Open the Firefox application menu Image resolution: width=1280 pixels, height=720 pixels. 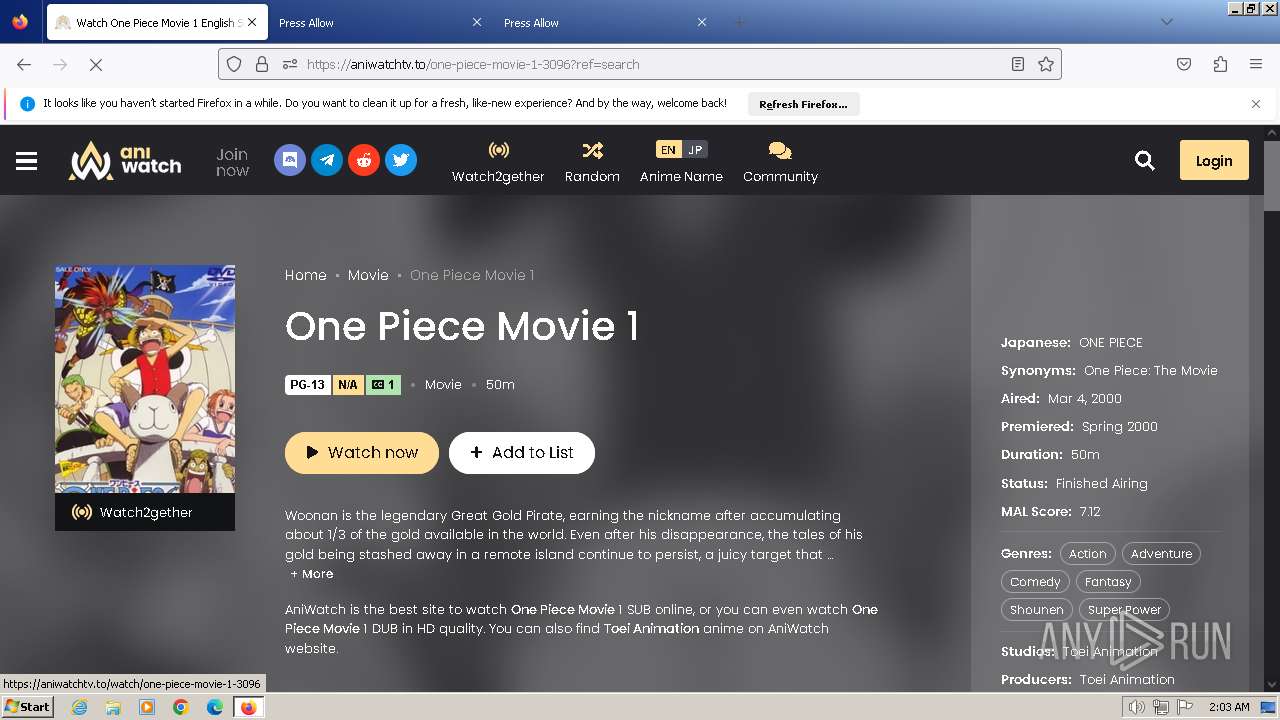click(1256, 64)
